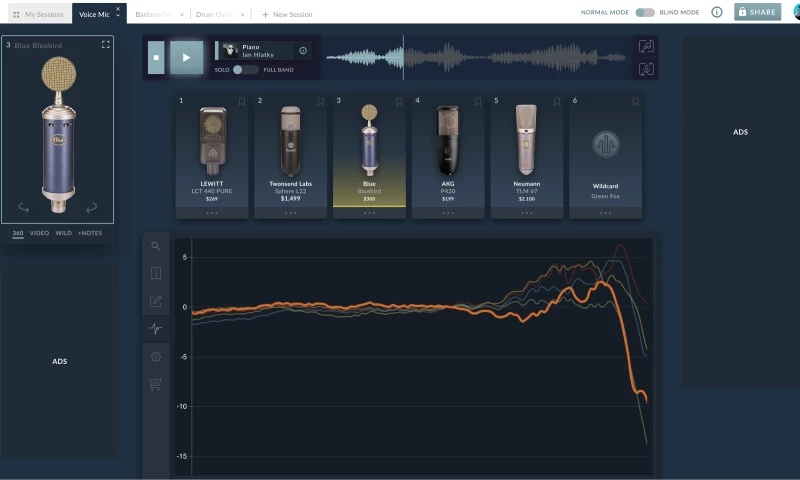Bookmark the Blue Bluebird mic
Viewport: 800px width, 480px height.
click(x=399, y=102)
